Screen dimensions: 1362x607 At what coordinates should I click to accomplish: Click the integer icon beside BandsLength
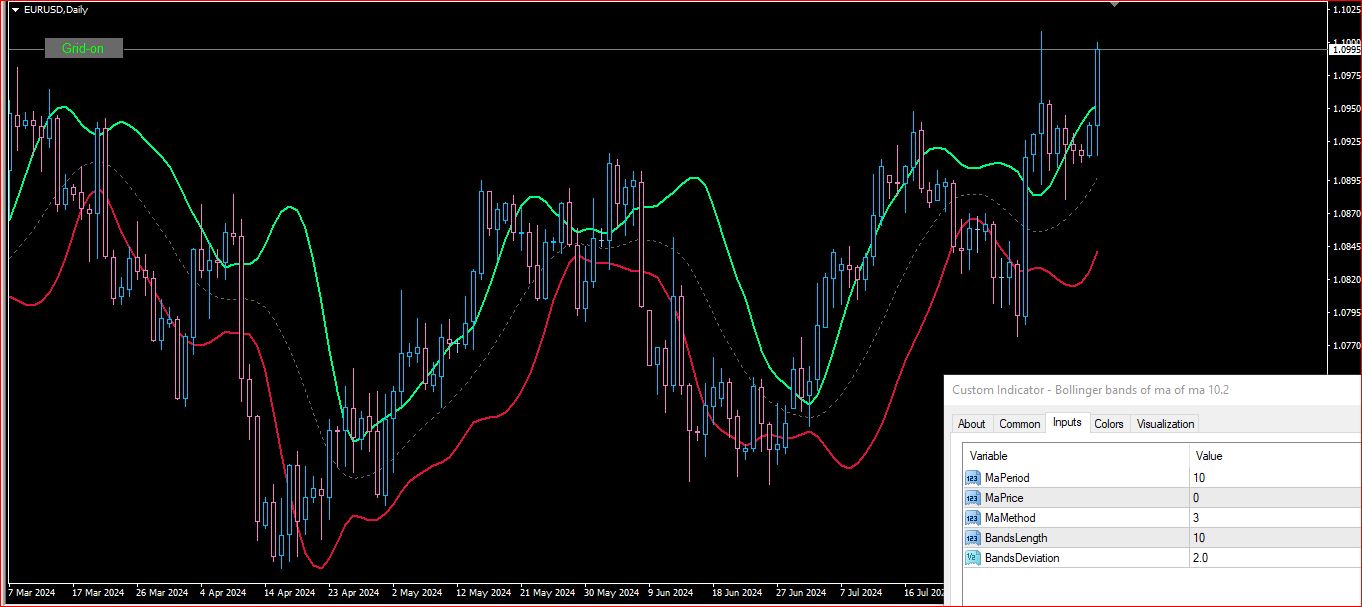pos(973,538)
